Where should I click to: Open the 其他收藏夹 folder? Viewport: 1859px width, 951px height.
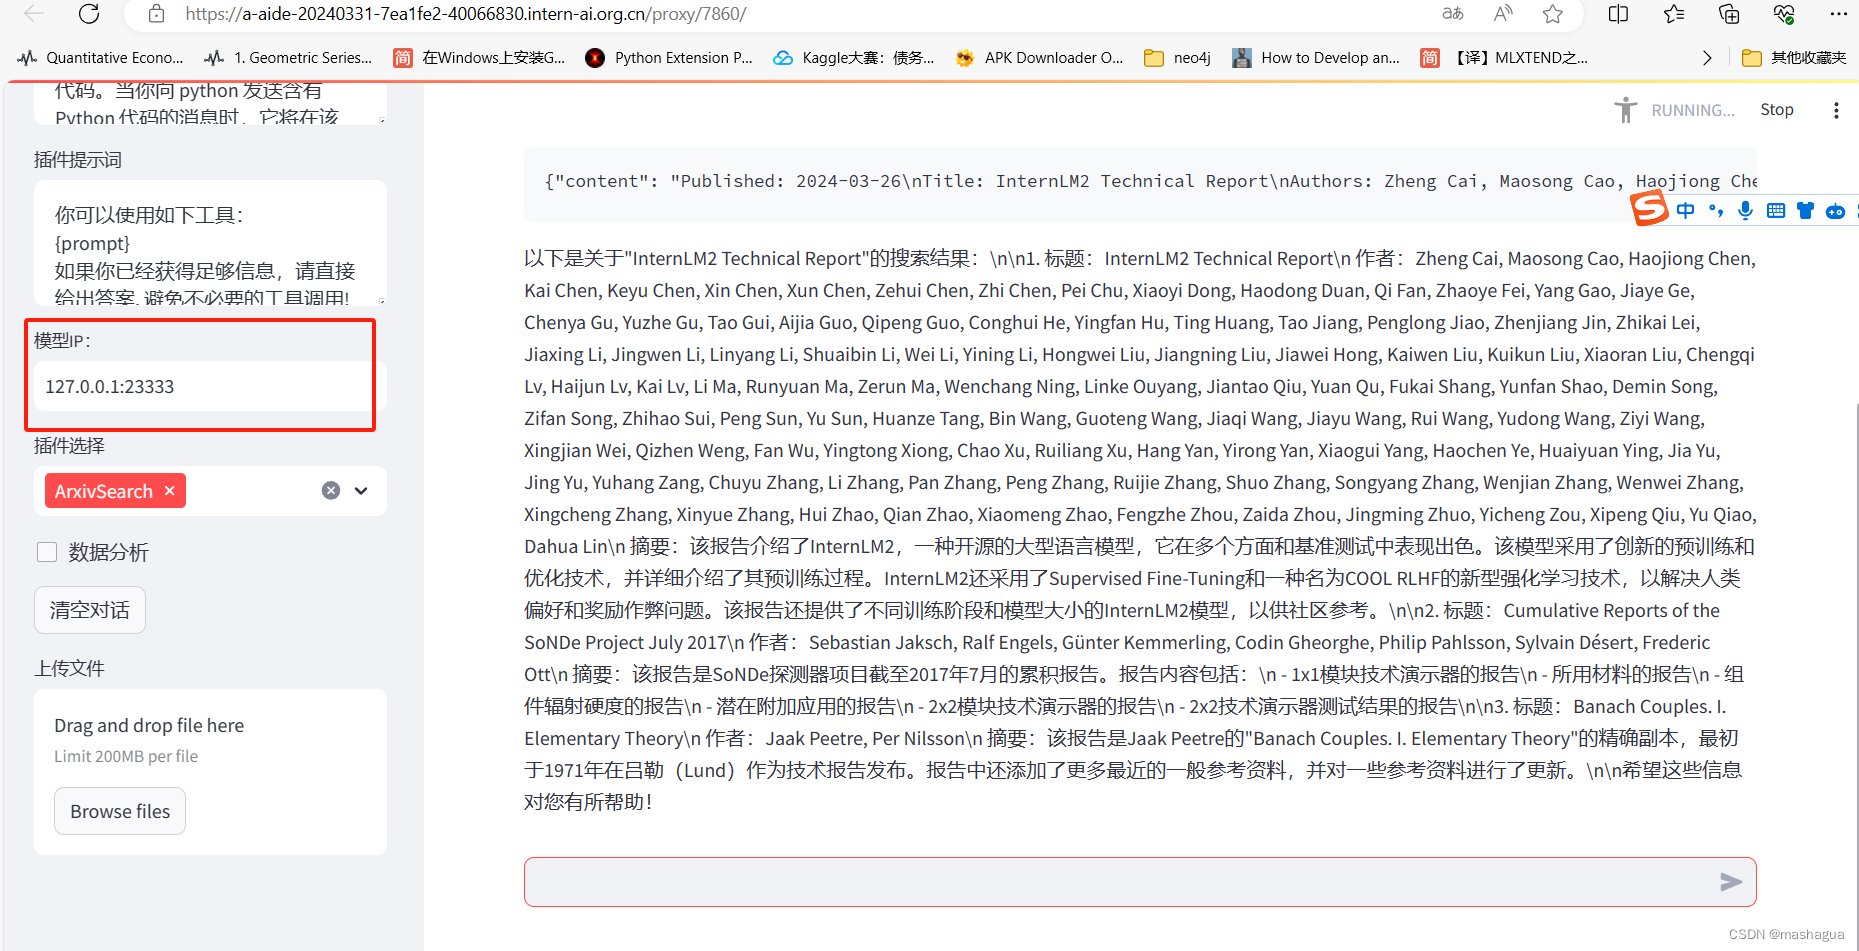1794,58
